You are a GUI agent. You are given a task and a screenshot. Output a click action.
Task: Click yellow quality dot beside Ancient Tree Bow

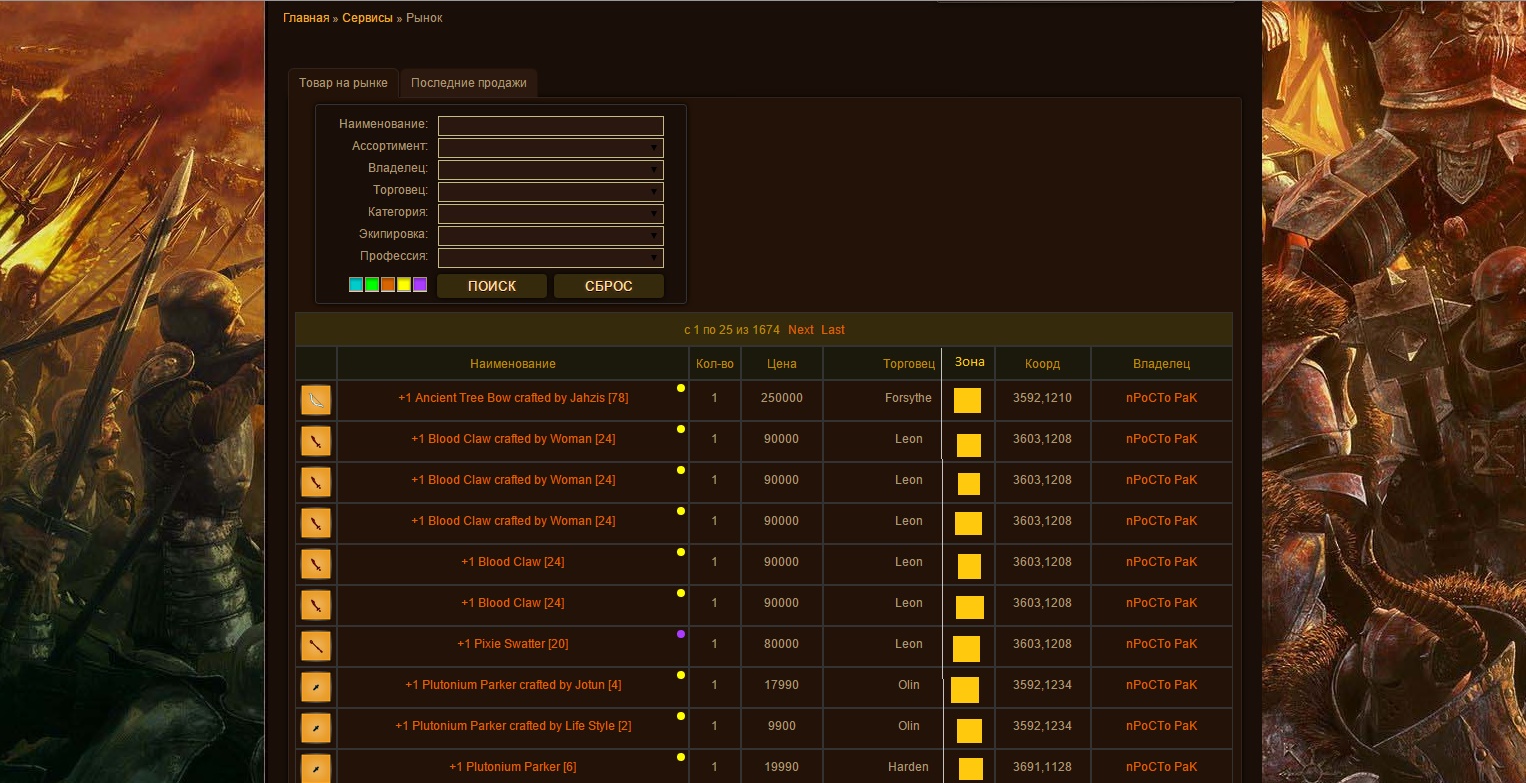pyautogui.click(x=681, y=388)
